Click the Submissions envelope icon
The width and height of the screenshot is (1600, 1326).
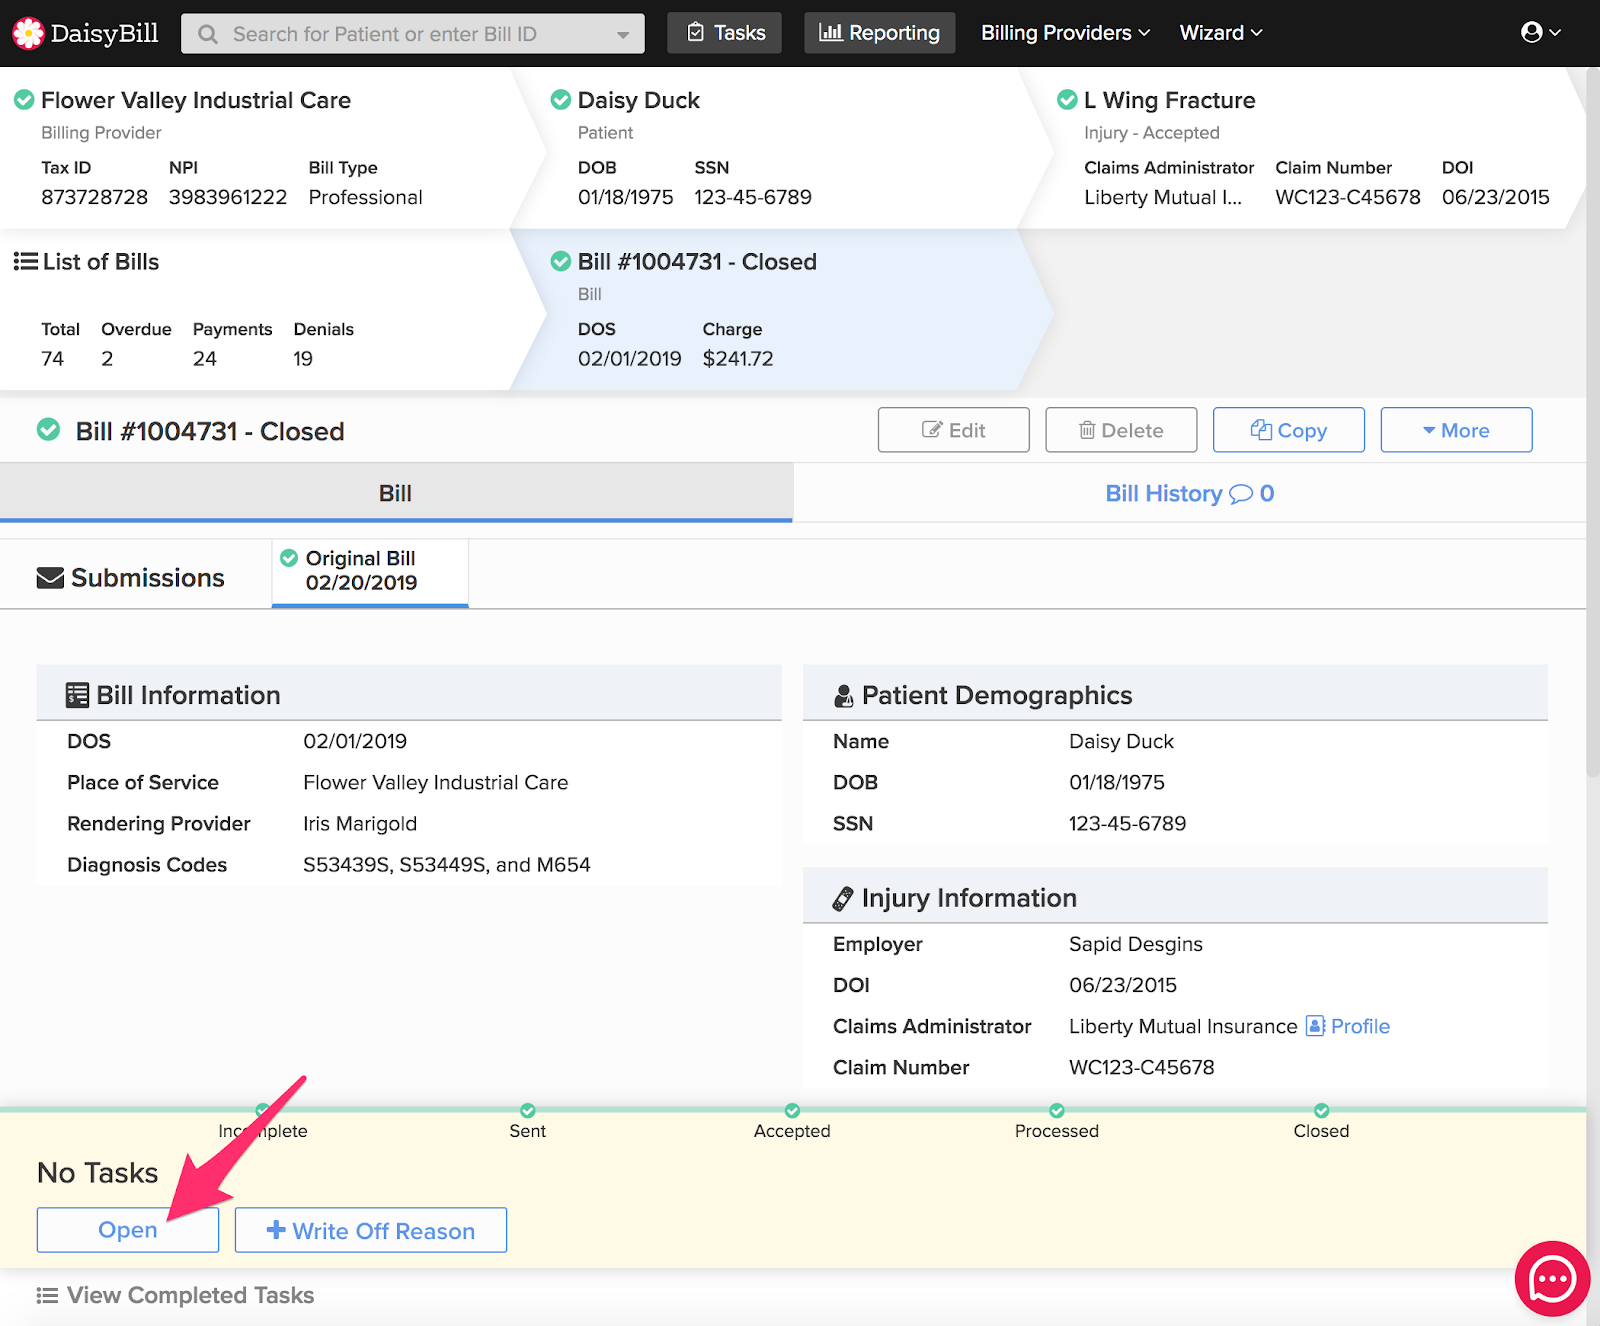50,578
